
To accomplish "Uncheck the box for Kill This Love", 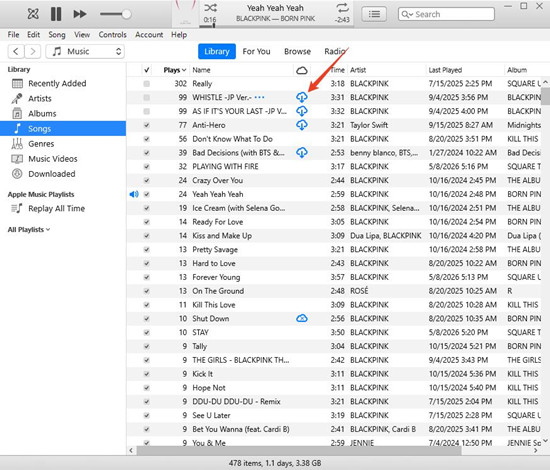I will coord(147,305).
